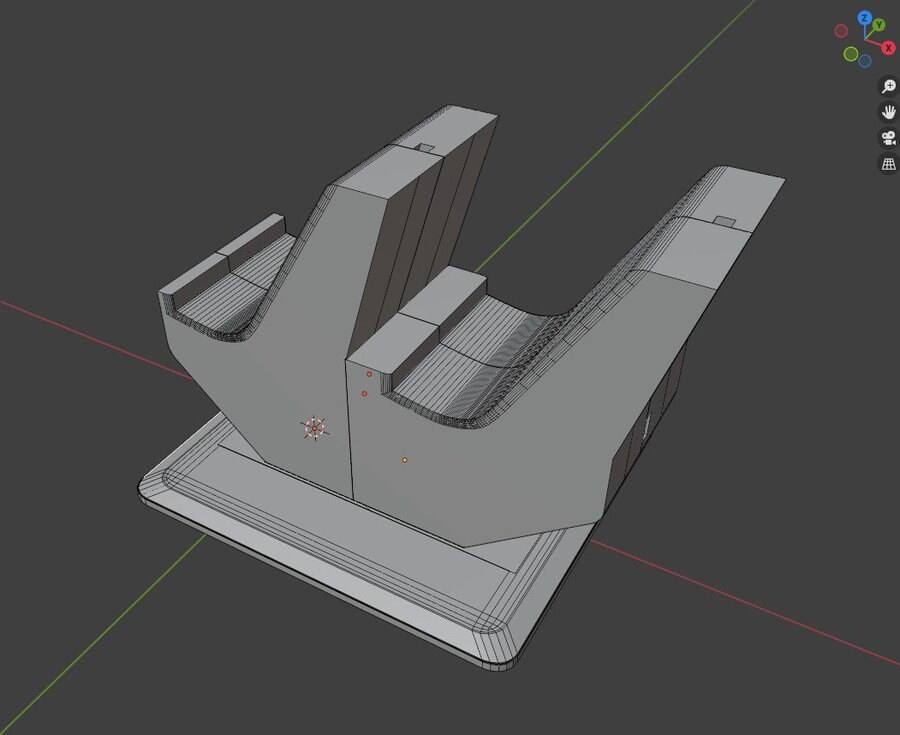The width and height of the screenshot is (900, 735).
Task: Toggle the camera view icon
Action: pos(889,138)
